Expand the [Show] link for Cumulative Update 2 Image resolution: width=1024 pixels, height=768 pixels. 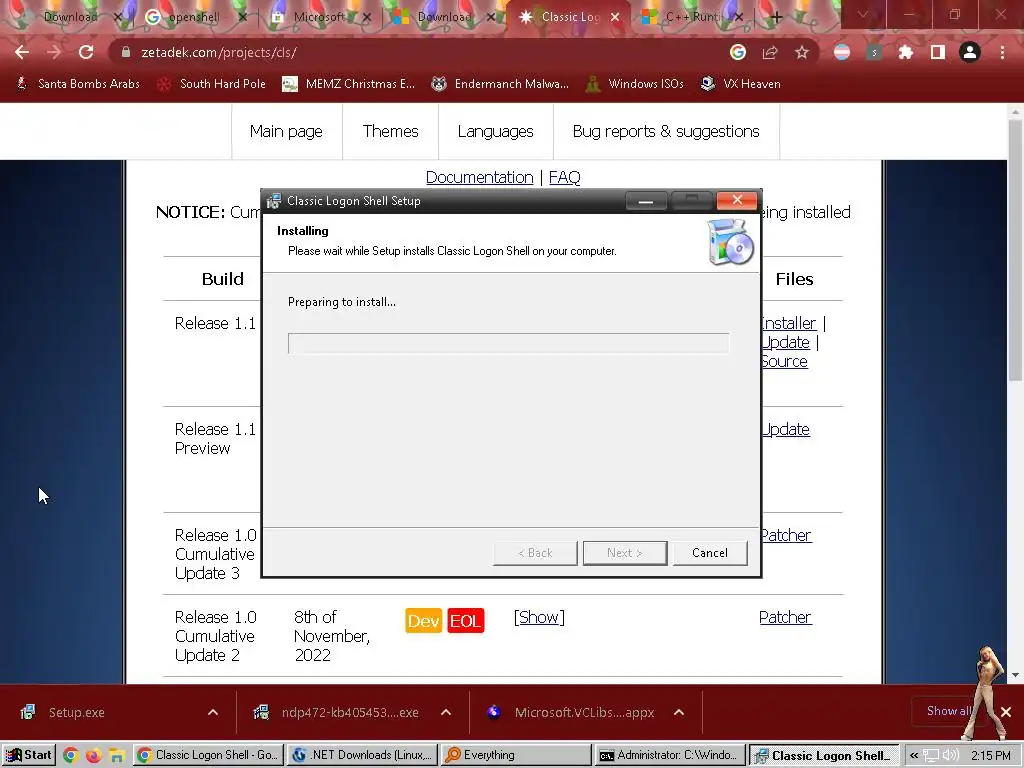(539, 617)
